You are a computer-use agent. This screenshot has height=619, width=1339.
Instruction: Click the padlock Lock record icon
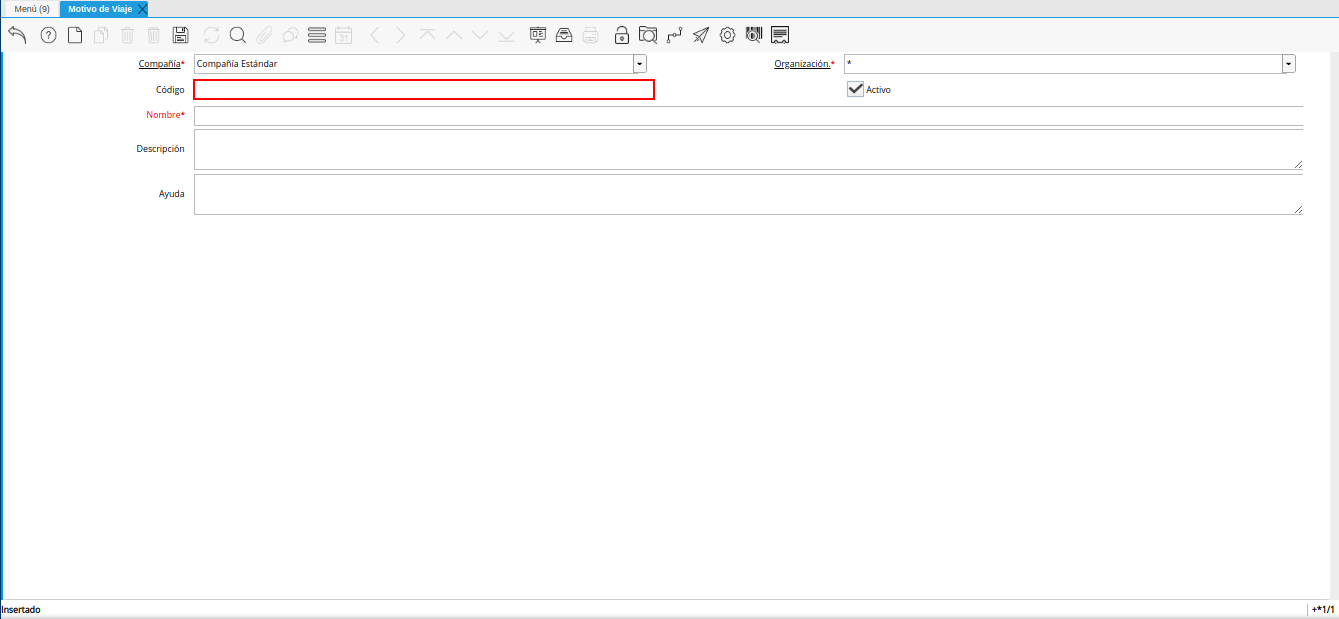click(x=622, y=35)
